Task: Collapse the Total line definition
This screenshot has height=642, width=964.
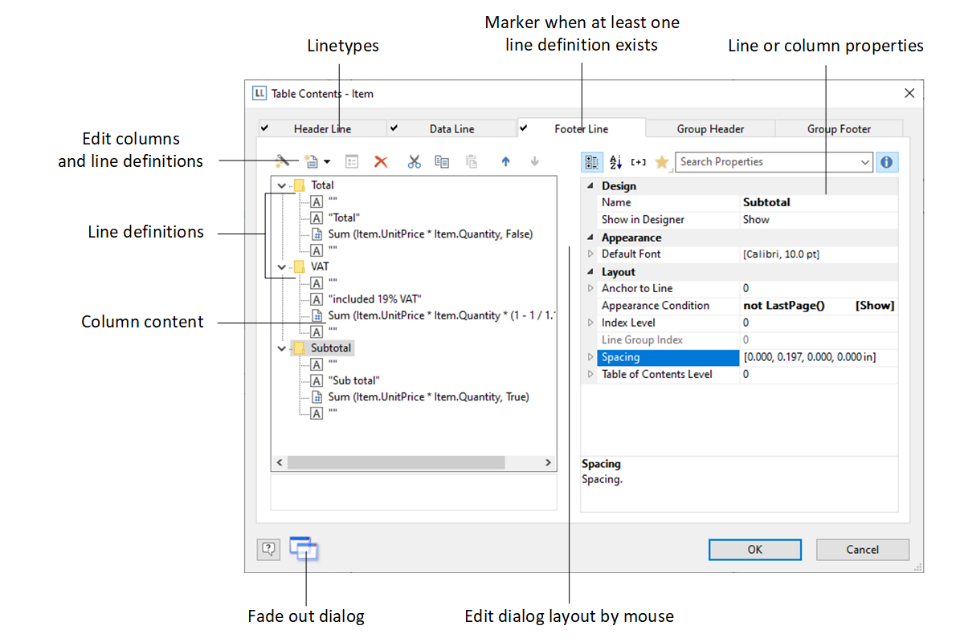Action: coord(282,185)
